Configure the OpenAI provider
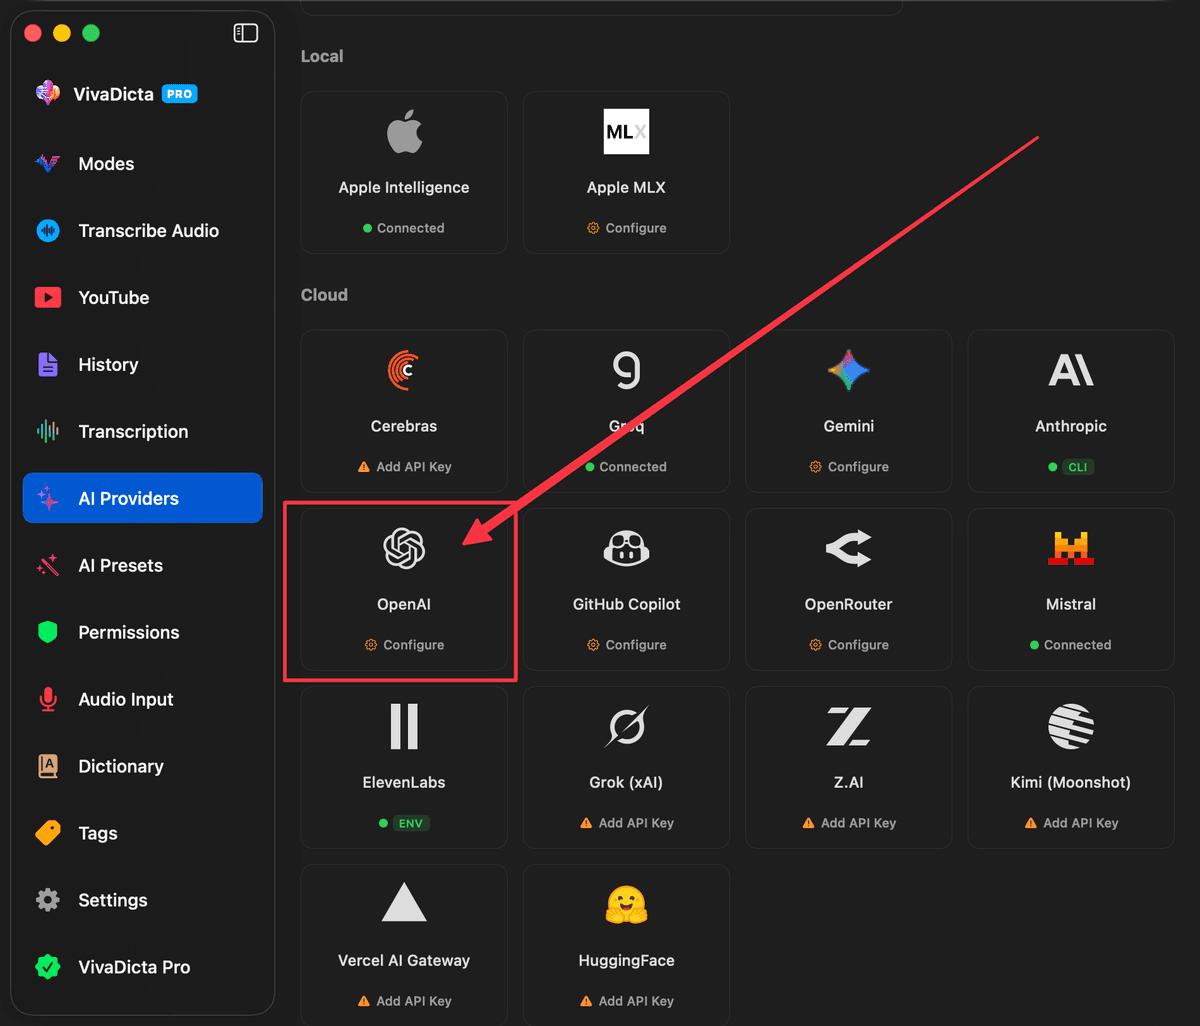Viewport: 1200px width, 1026px height. point(404,644)
